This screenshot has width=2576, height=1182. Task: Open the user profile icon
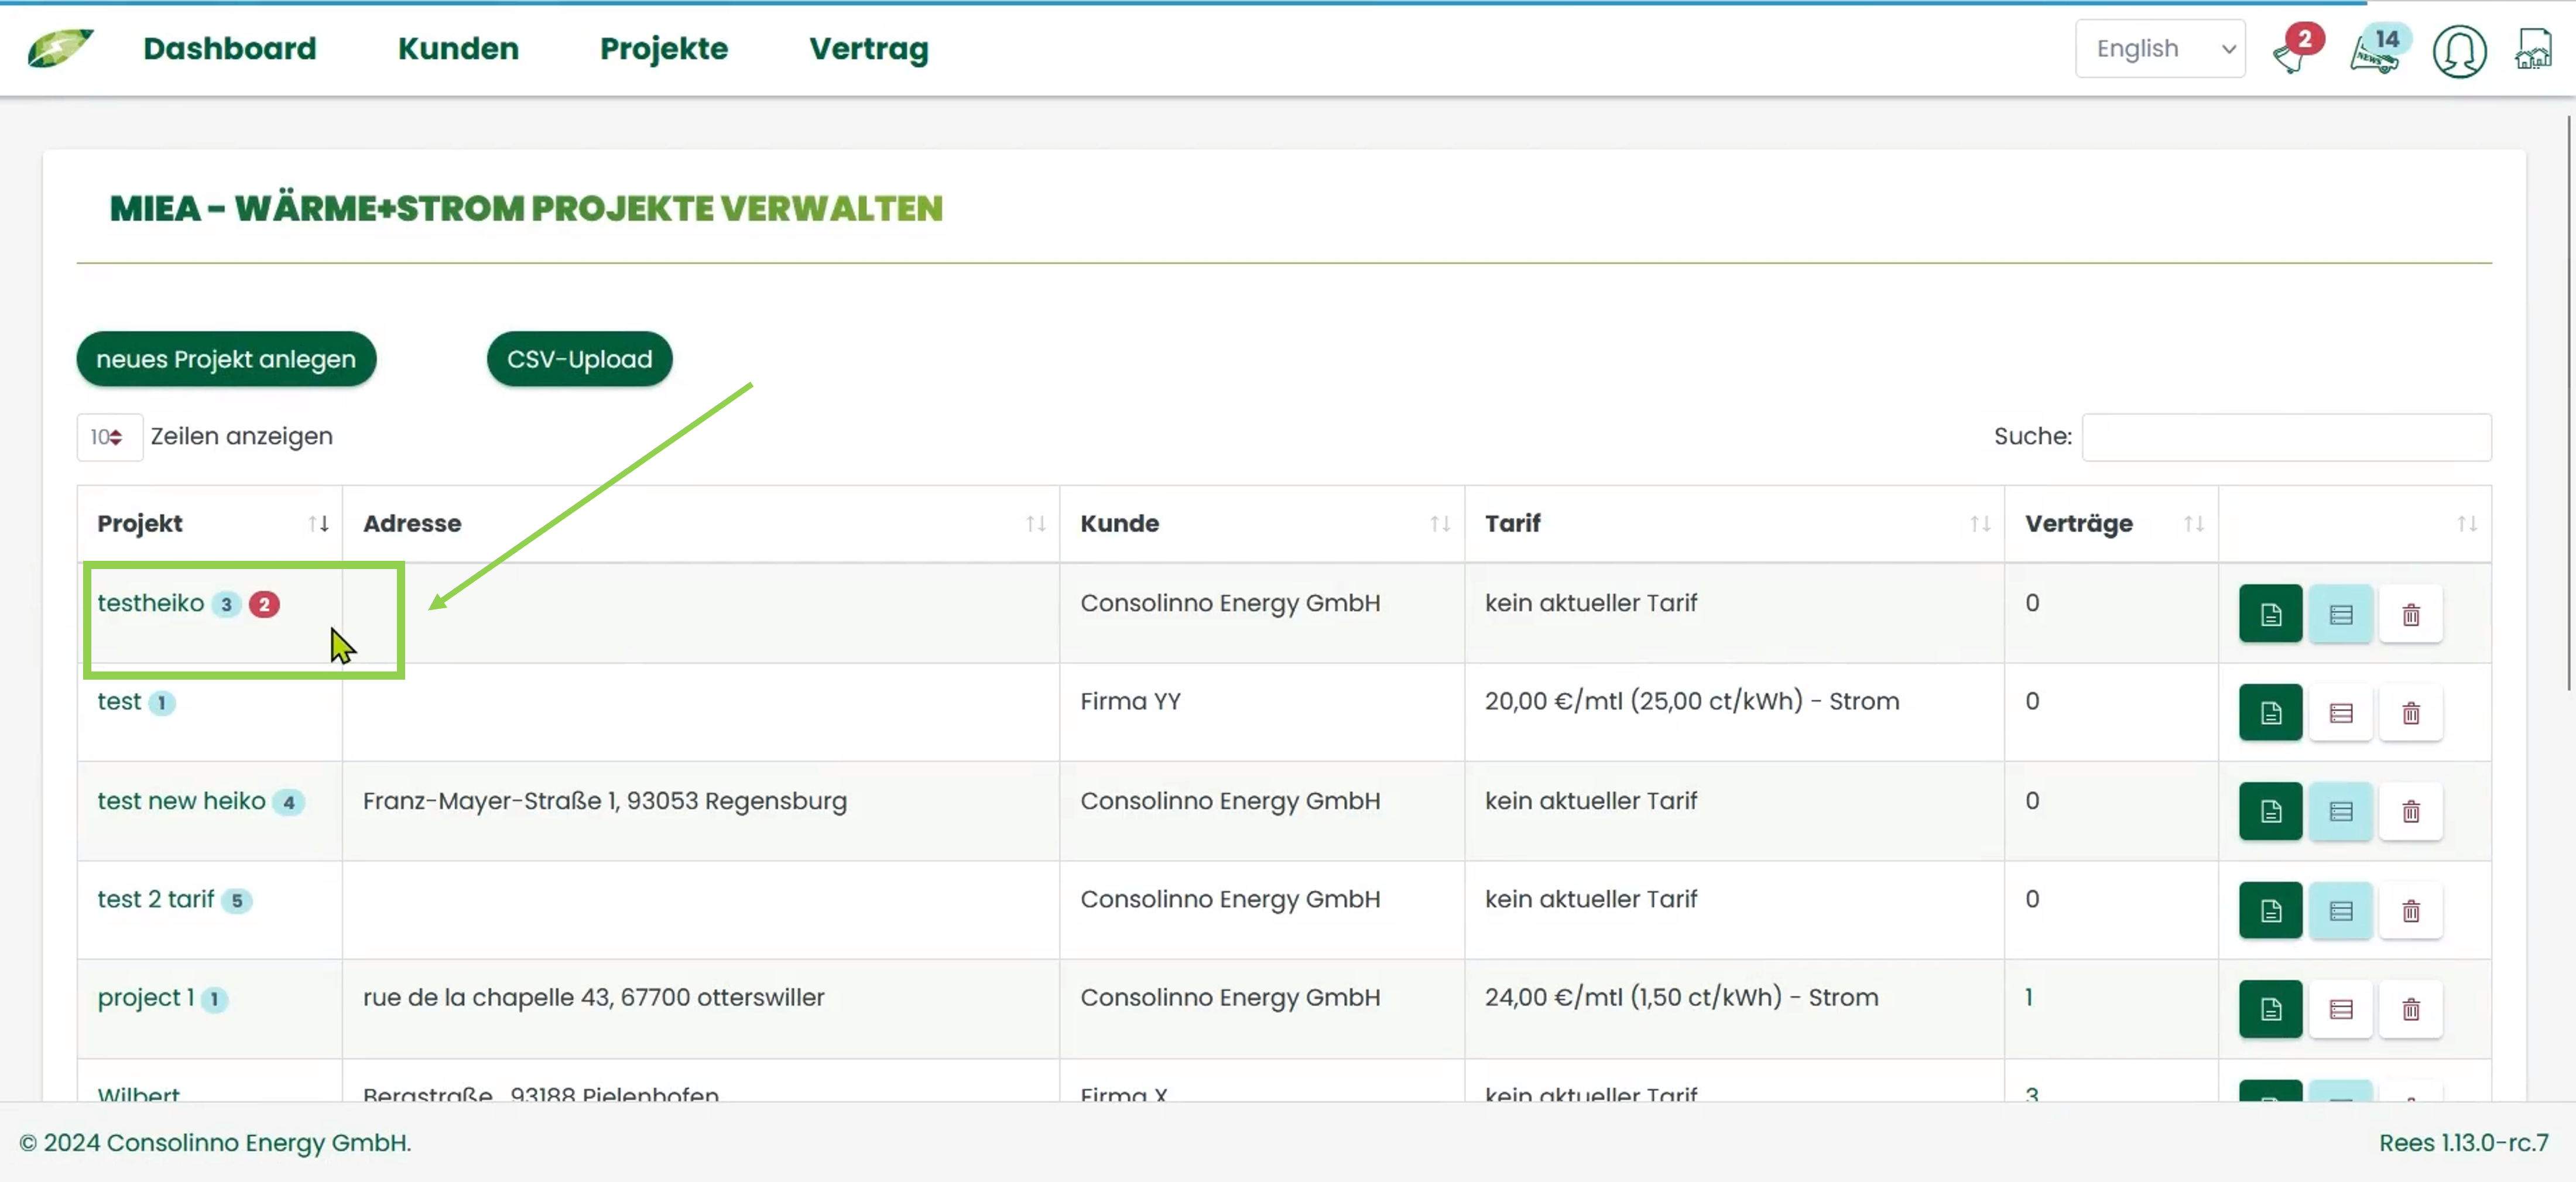click(2459, 51)
